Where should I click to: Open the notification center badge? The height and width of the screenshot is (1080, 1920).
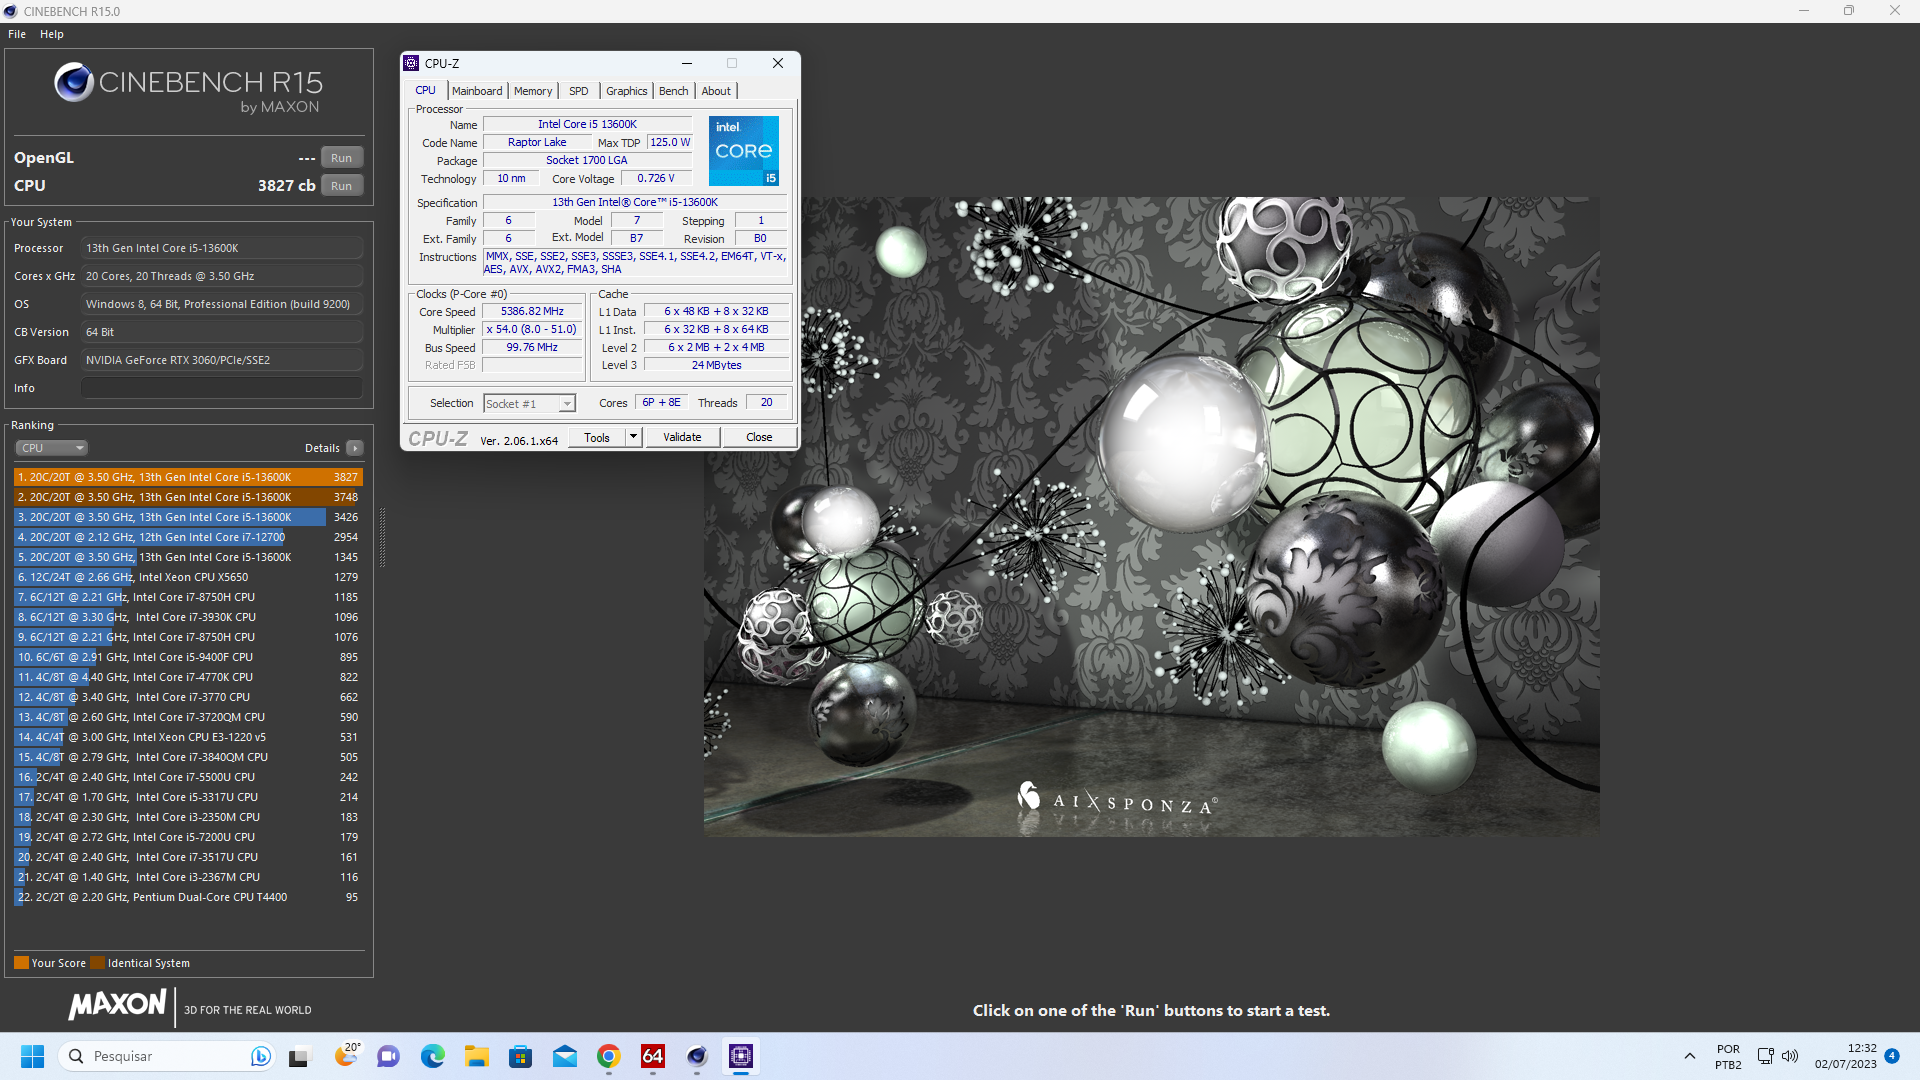pyautogui.click(x=1892, y=1056)
